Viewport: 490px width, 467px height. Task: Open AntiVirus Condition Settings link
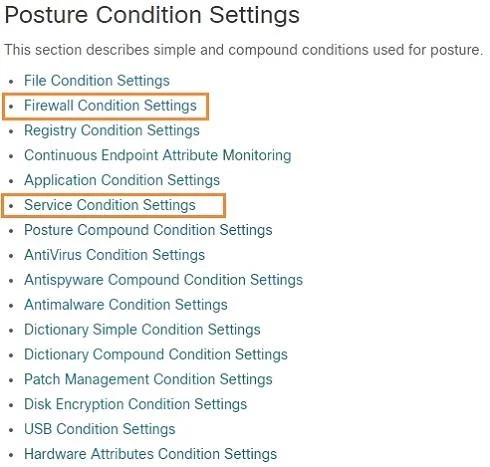pos(114,255)
